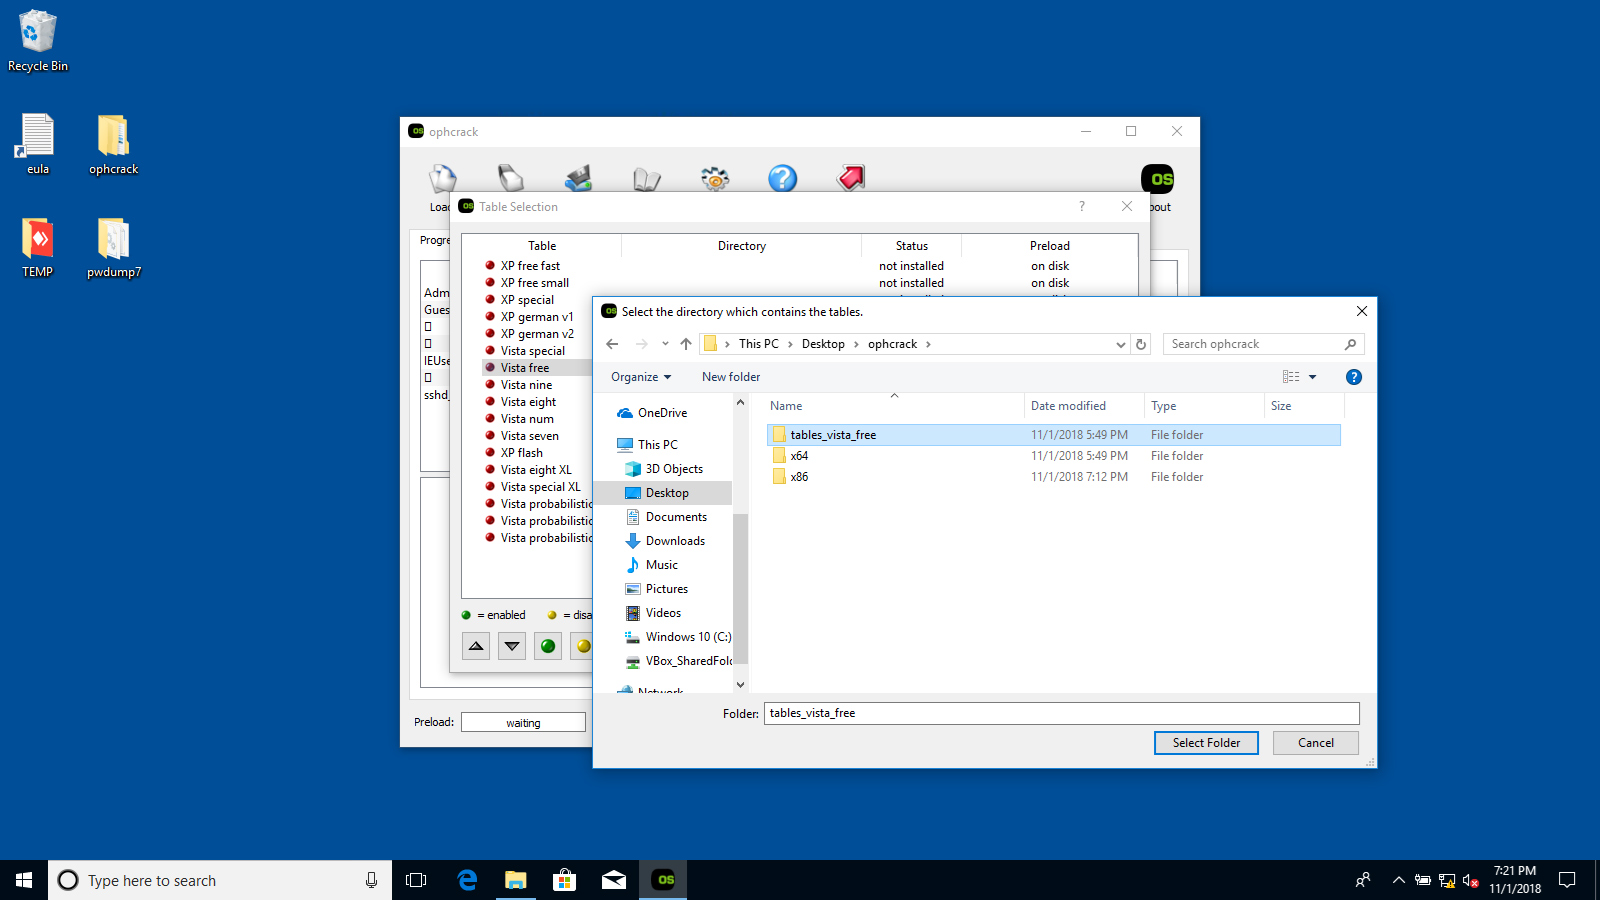Click the OS About logo in ophcrack toolbar
The width and height of the screenshot is (1600, 900).
coord(1157,179)
